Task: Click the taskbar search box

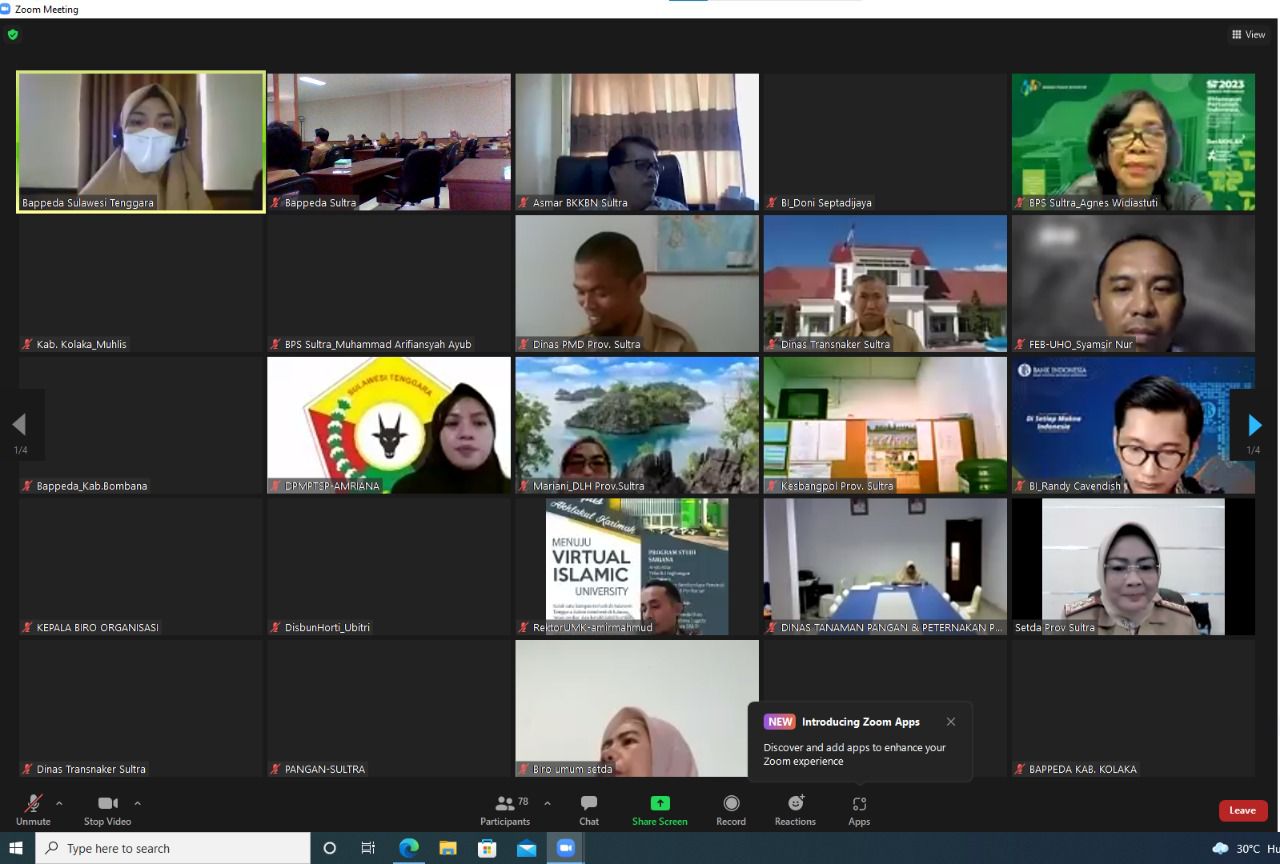Action: point(173,848)
